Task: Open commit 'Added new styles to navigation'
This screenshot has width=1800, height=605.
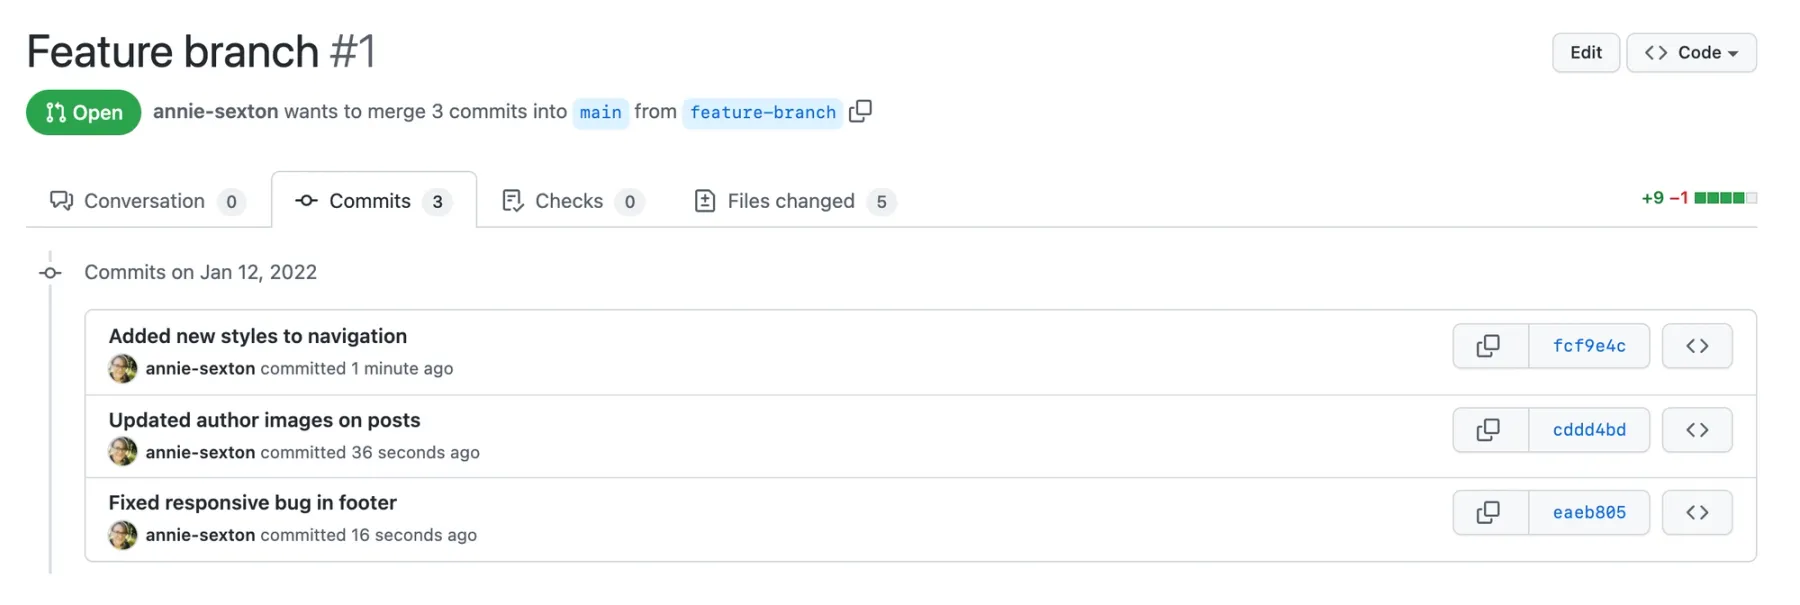Action: [x=257, y=336]
